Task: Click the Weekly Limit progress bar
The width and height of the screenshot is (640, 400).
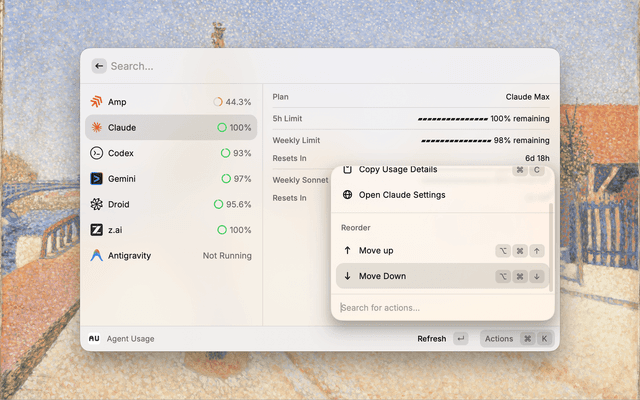Action: click(455, 141)
